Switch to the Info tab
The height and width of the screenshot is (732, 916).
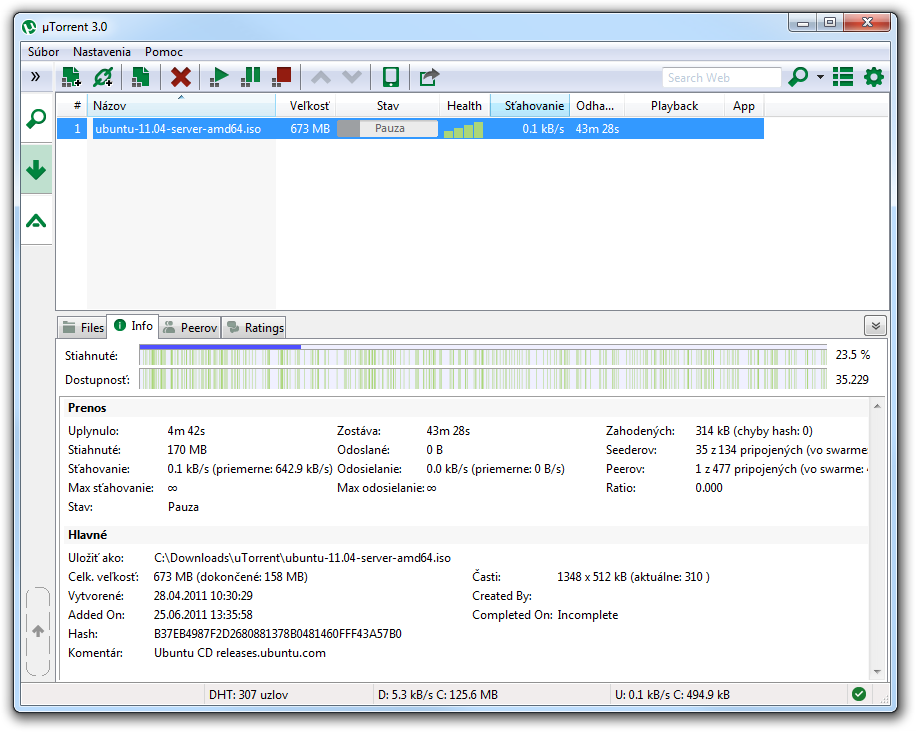pyautogui.click(x=133, y=326)
